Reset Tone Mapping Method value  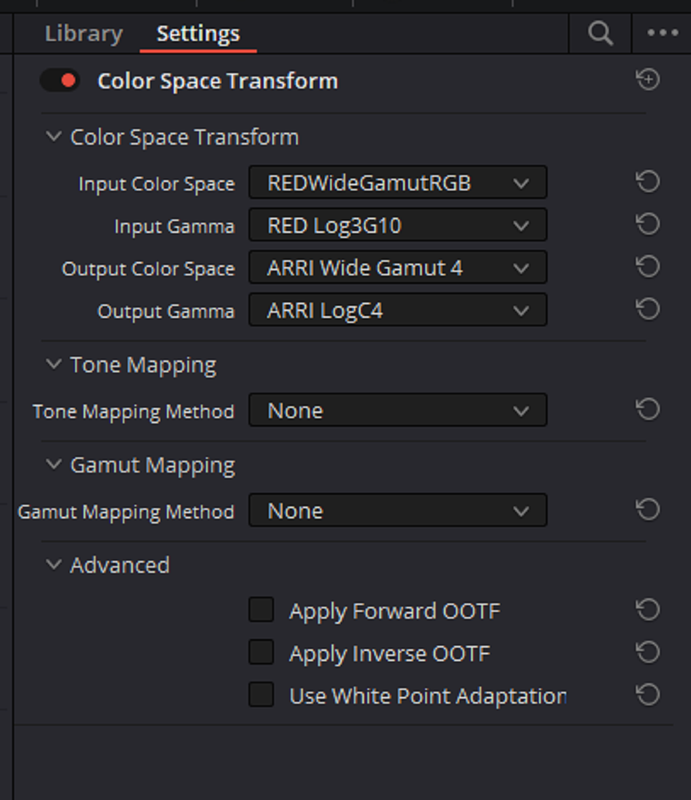click(x=648, y=409)
